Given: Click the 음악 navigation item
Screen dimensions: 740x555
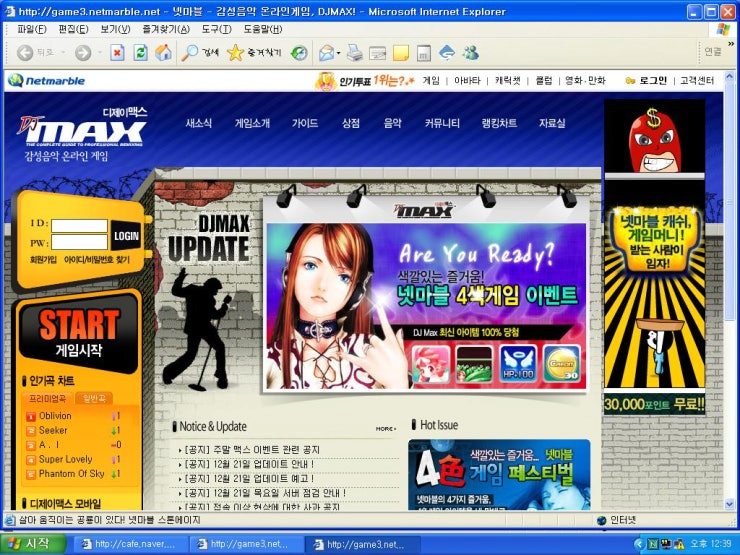Looking at the screenshot, I should [x=392, y=124].
